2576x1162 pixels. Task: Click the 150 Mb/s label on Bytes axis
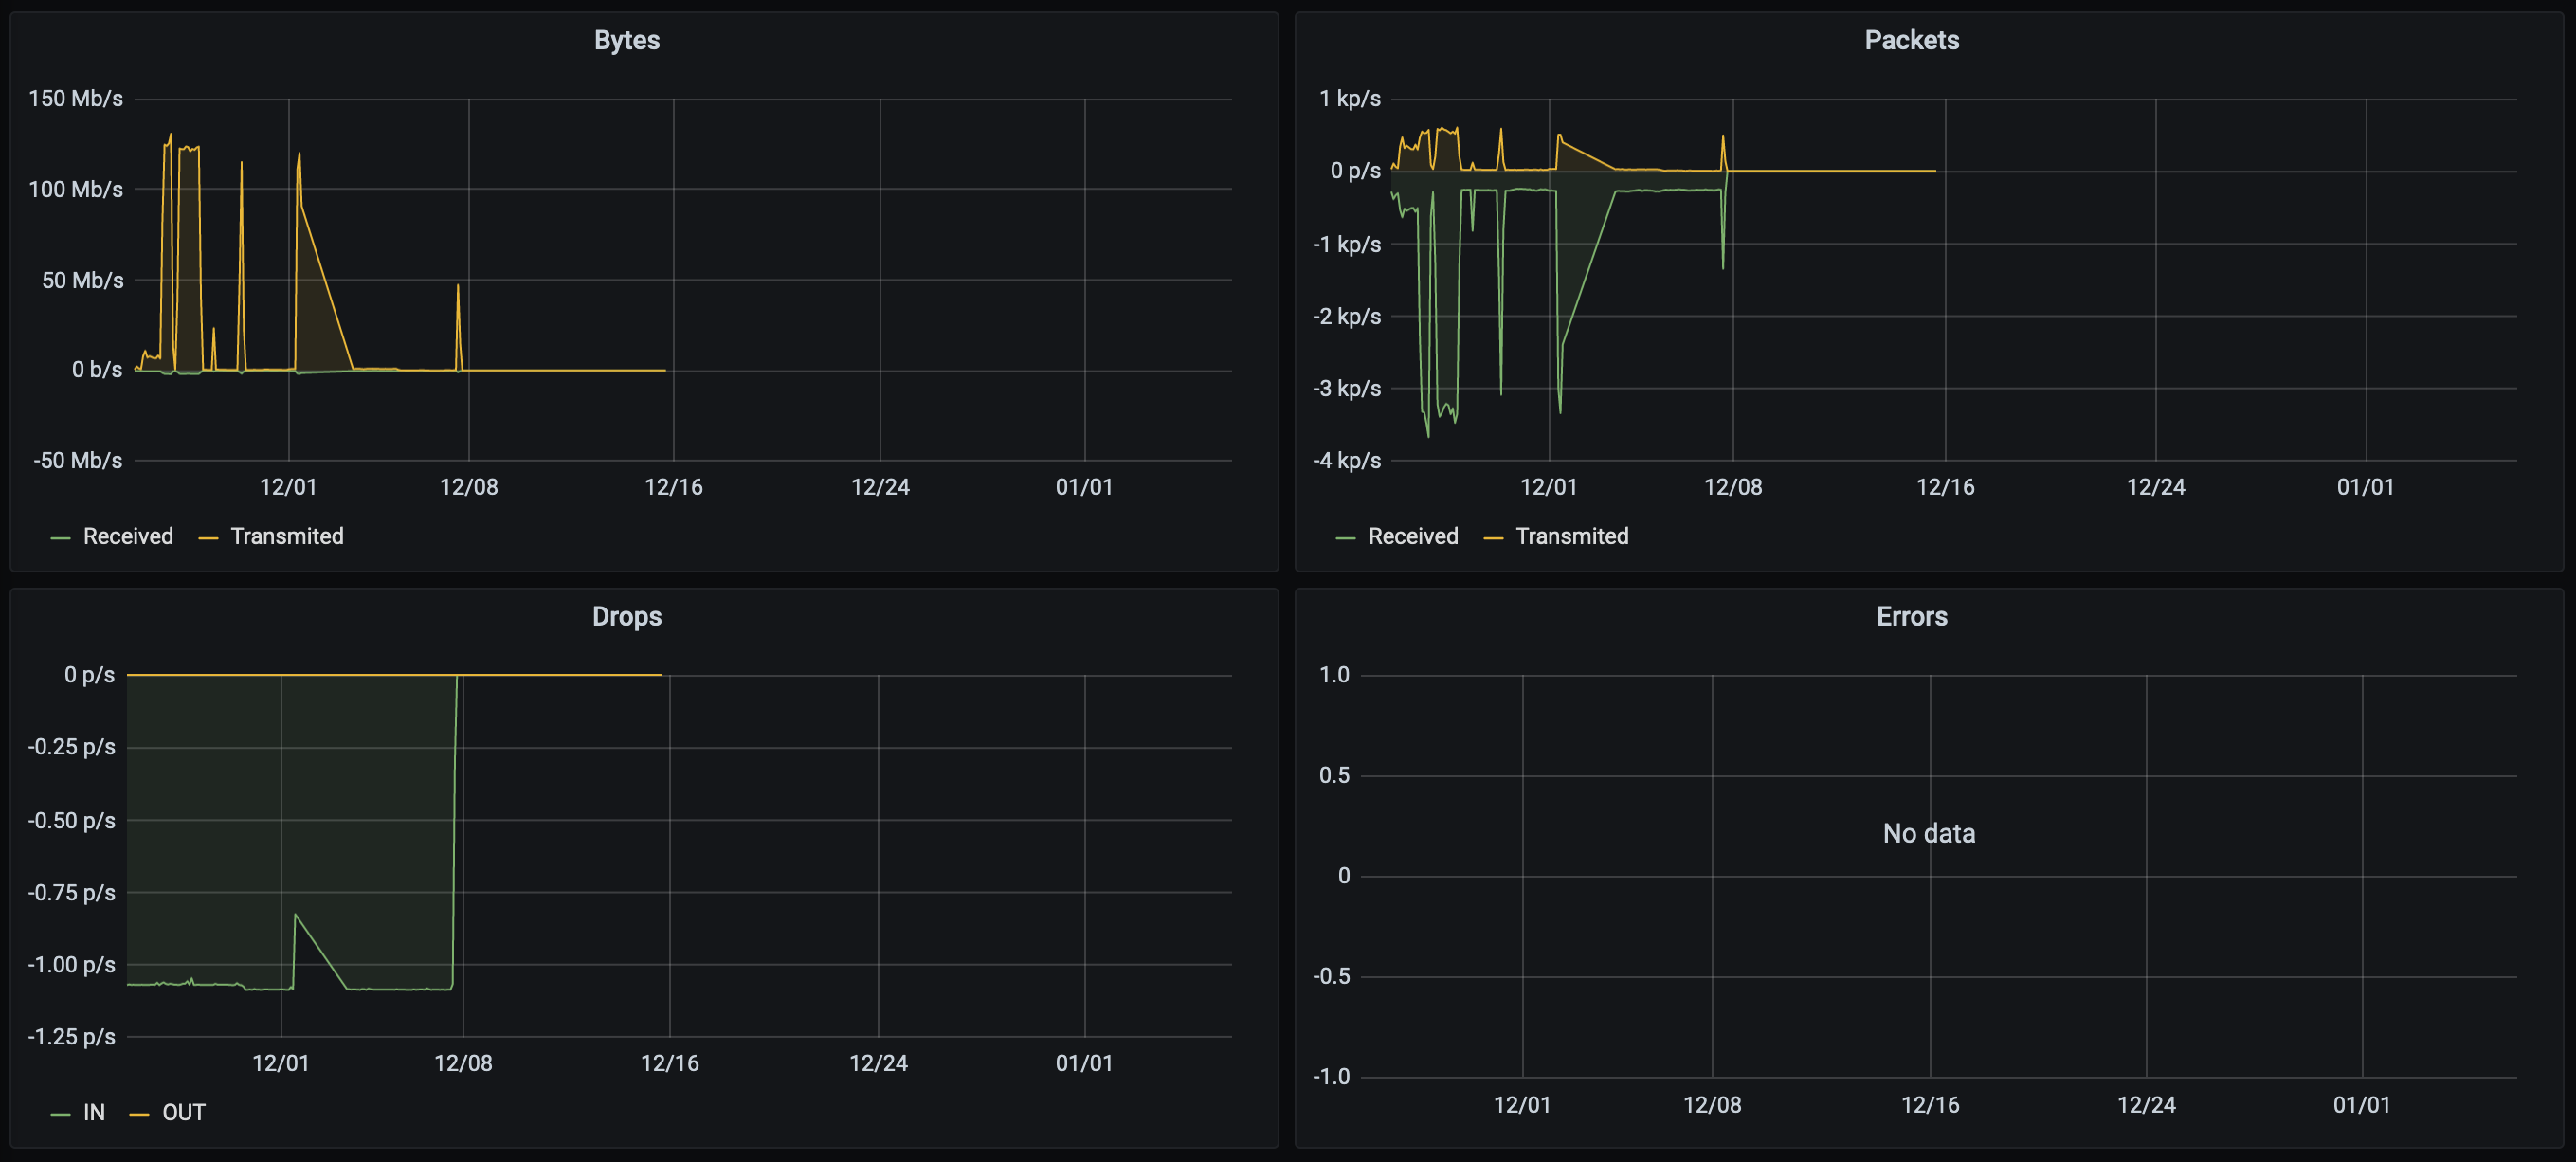click(76, 98)
